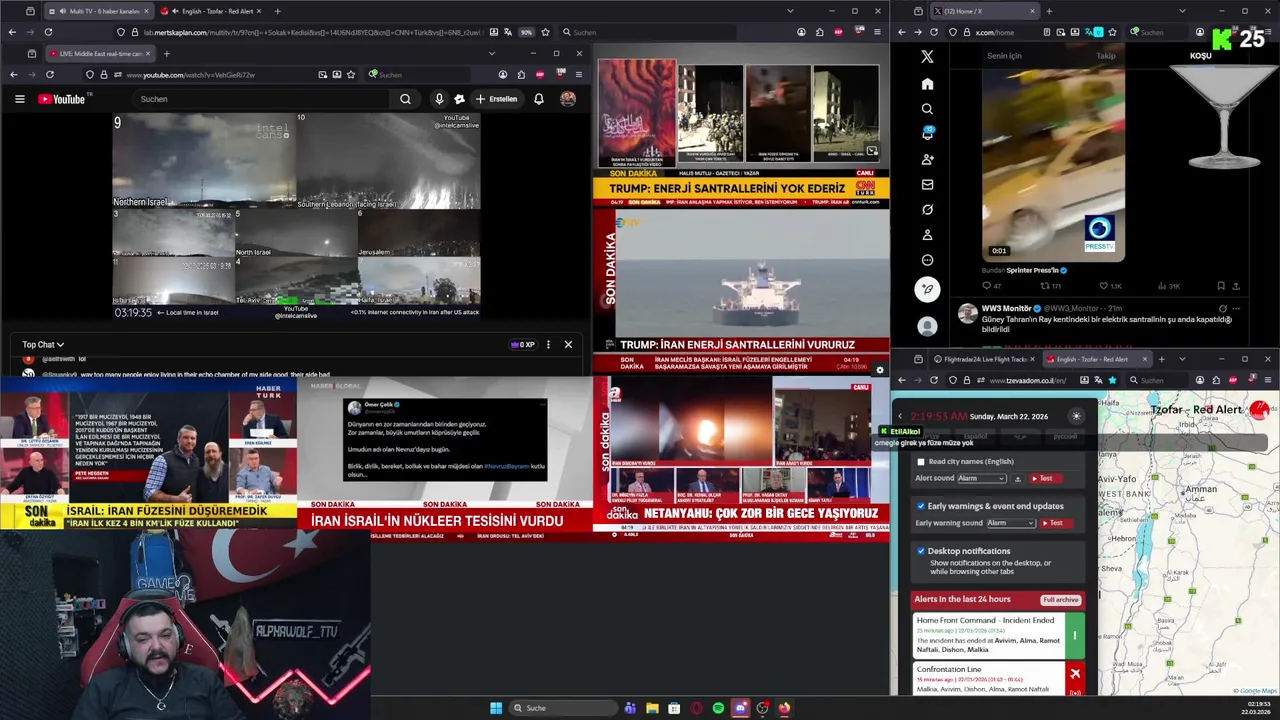Image resolution: width=1280 pixels, height=720 pixels.
Task: Open the Top Chat dropdown
Action: pyautogui.click(x=43, y=345)
